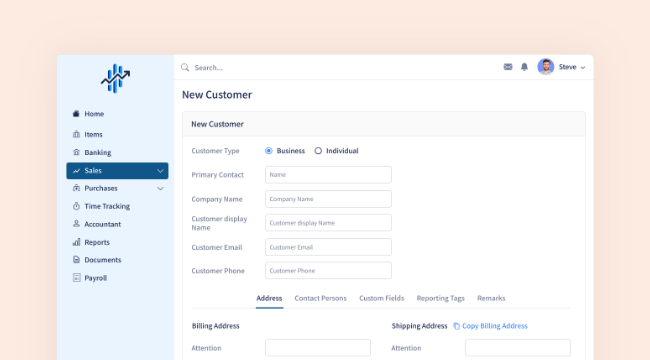The image size is (650, 360).
Task: Click the Sales chart icon
Action: coord(76,170)
